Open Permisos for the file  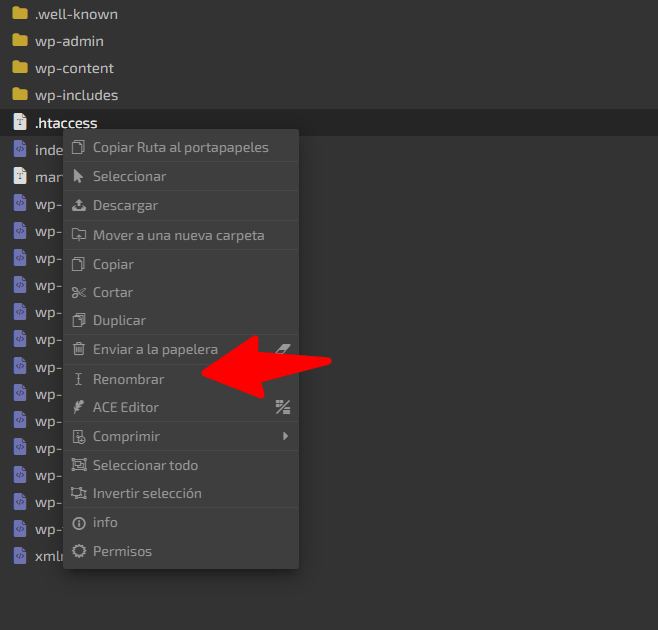tap(181, 552)
